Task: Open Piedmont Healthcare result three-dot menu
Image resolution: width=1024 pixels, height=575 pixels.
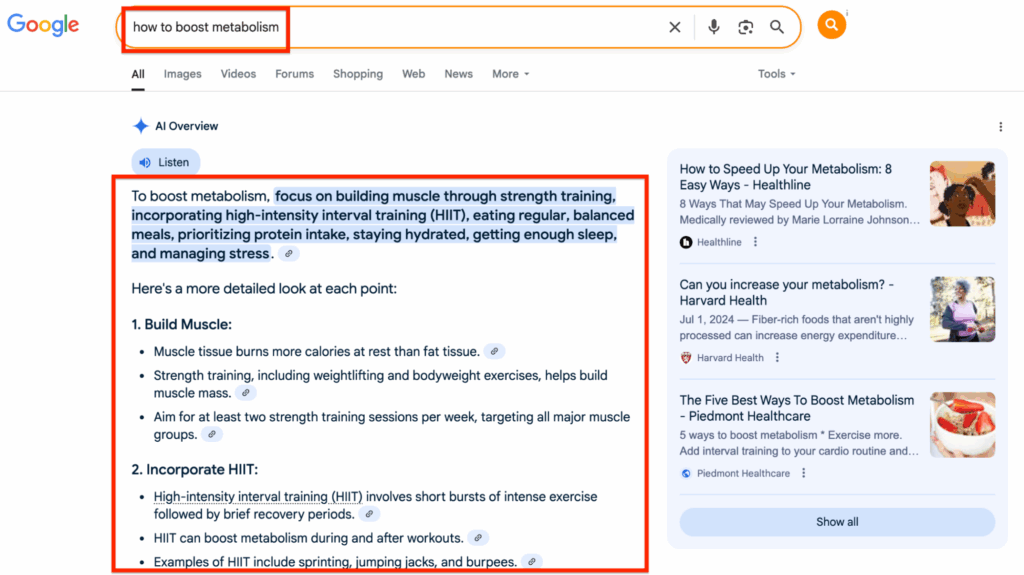Action: 804,473
